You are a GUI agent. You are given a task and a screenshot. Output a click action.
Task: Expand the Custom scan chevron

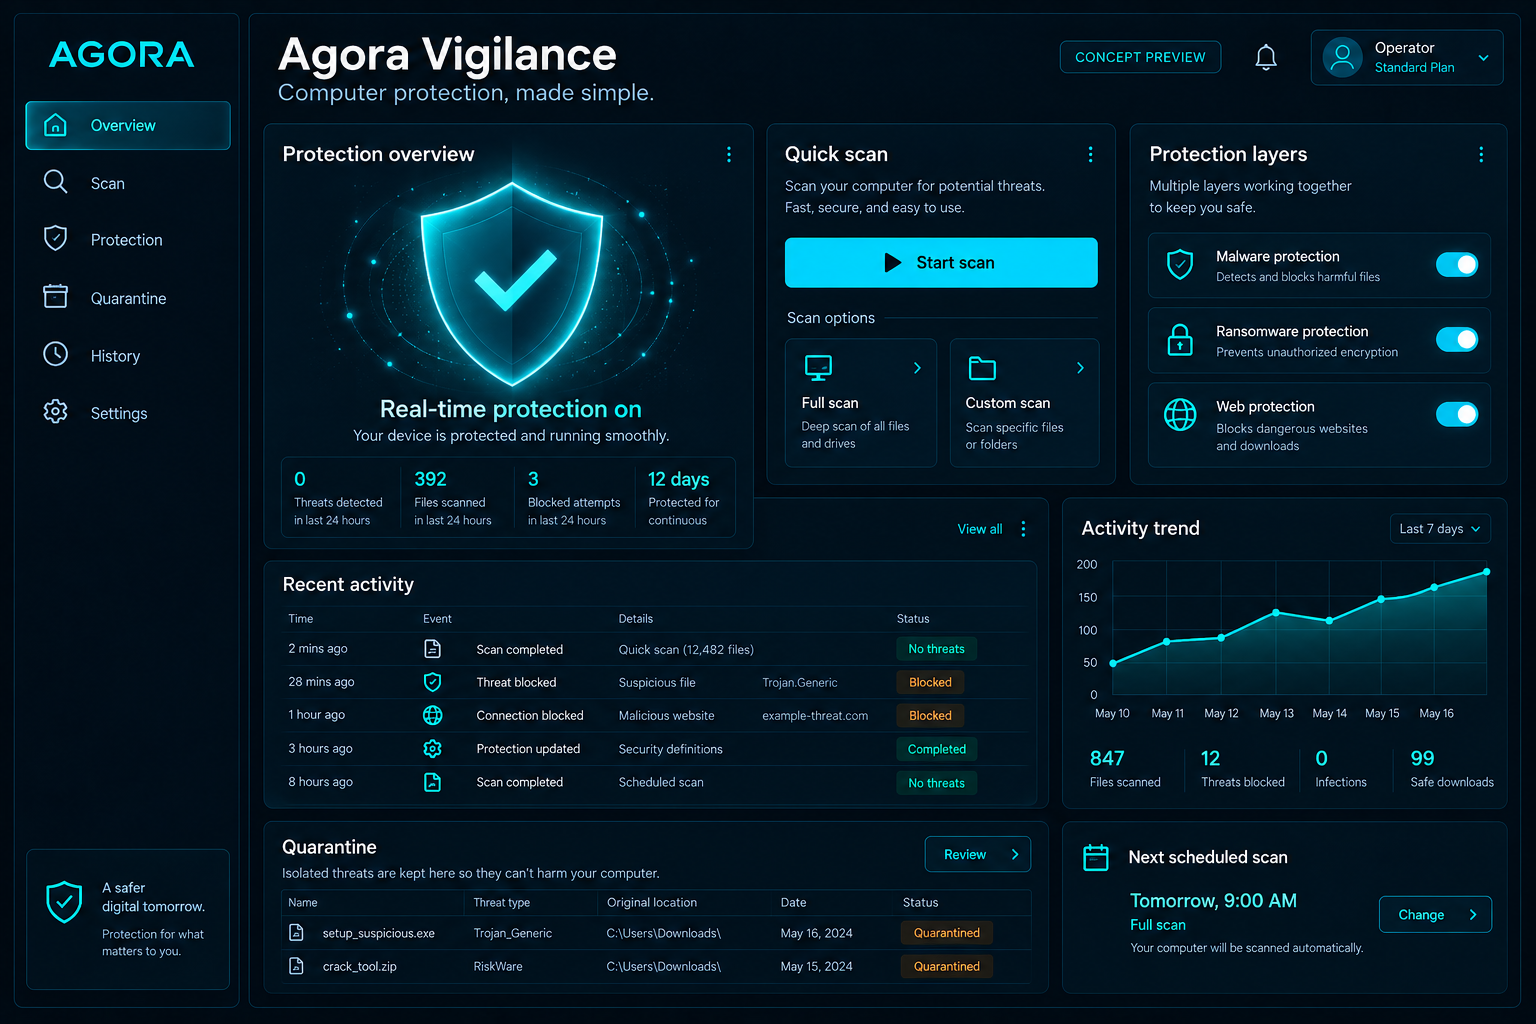click(x=1080, y=368)
